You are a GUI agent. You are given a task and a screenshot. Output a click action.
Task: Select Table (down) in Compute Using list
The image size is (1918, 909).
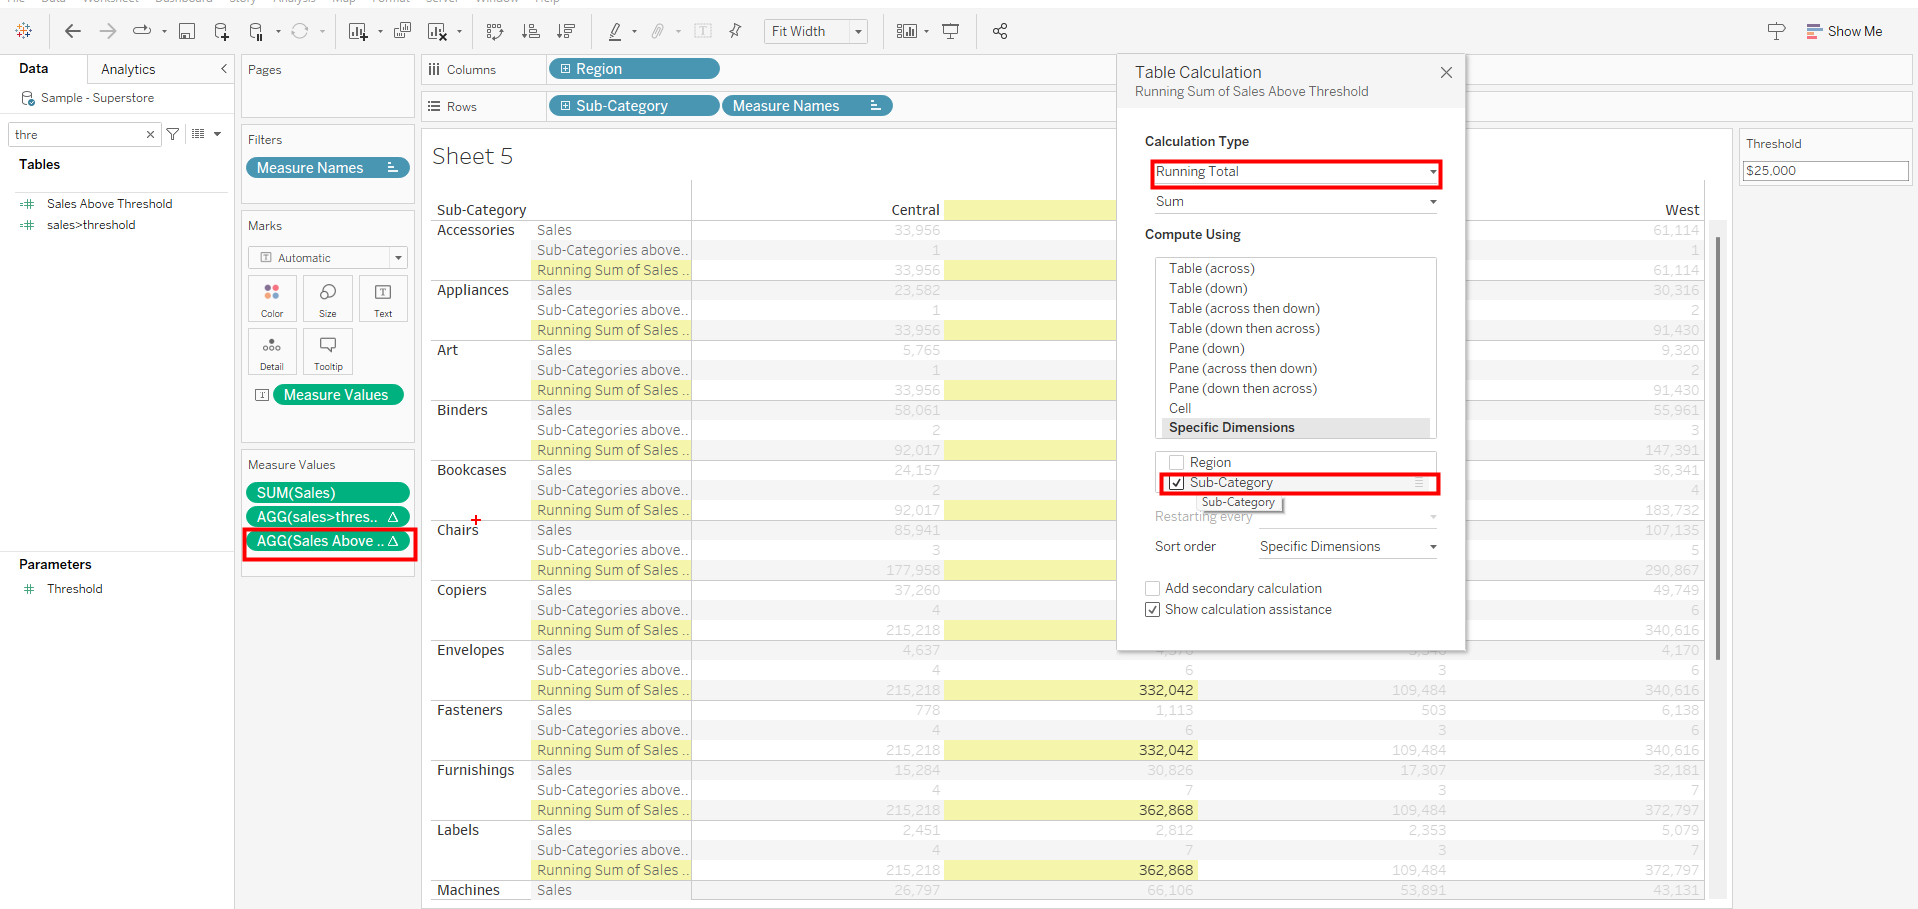pyautogui.click(x=1208, y=289)
